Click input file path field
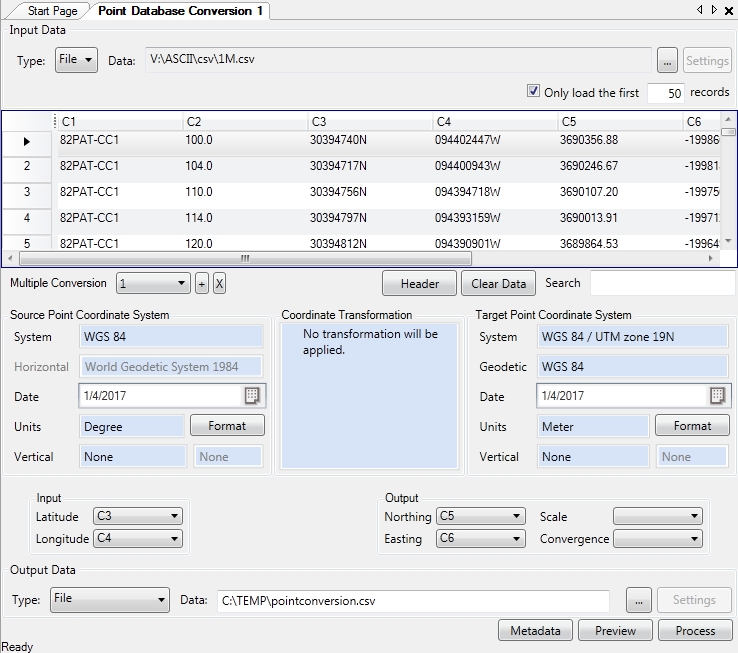This screenshot has height=653, width=738. point(398,60)
